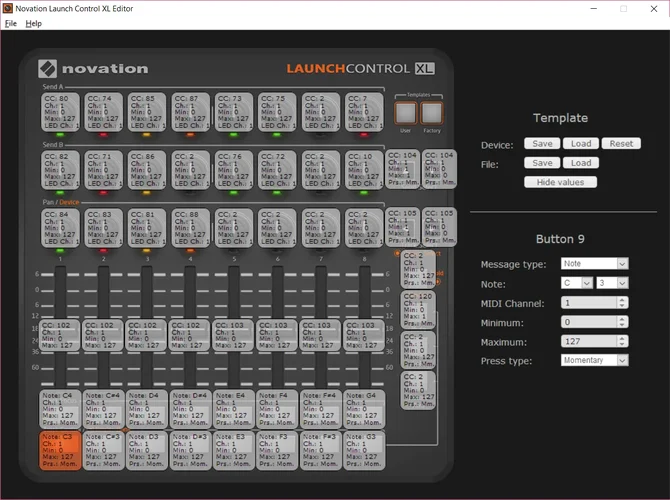Select the Pan knob CC 84
Screen dimensions: 670x500
coord(60,228)
